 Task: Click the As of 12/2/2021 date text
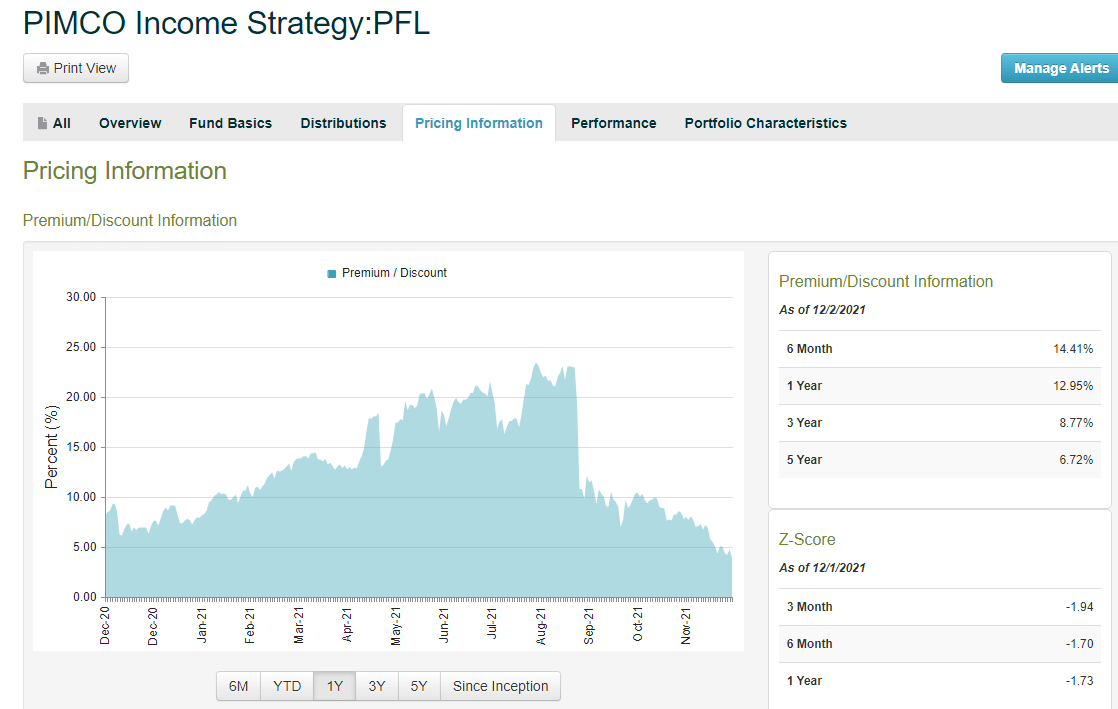pos(821,310)
